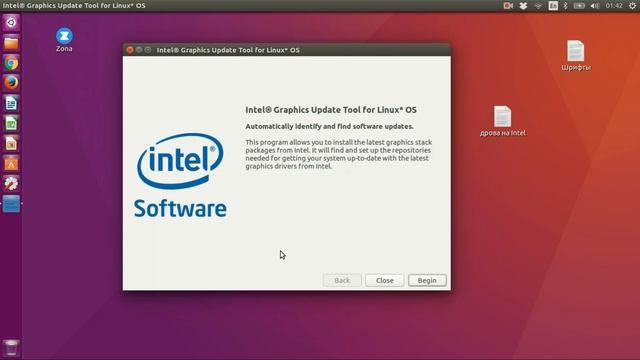This screenshot has height=360, width=640.
Task: Open the Bluetooth indicator menu
Action: point(565,6)
